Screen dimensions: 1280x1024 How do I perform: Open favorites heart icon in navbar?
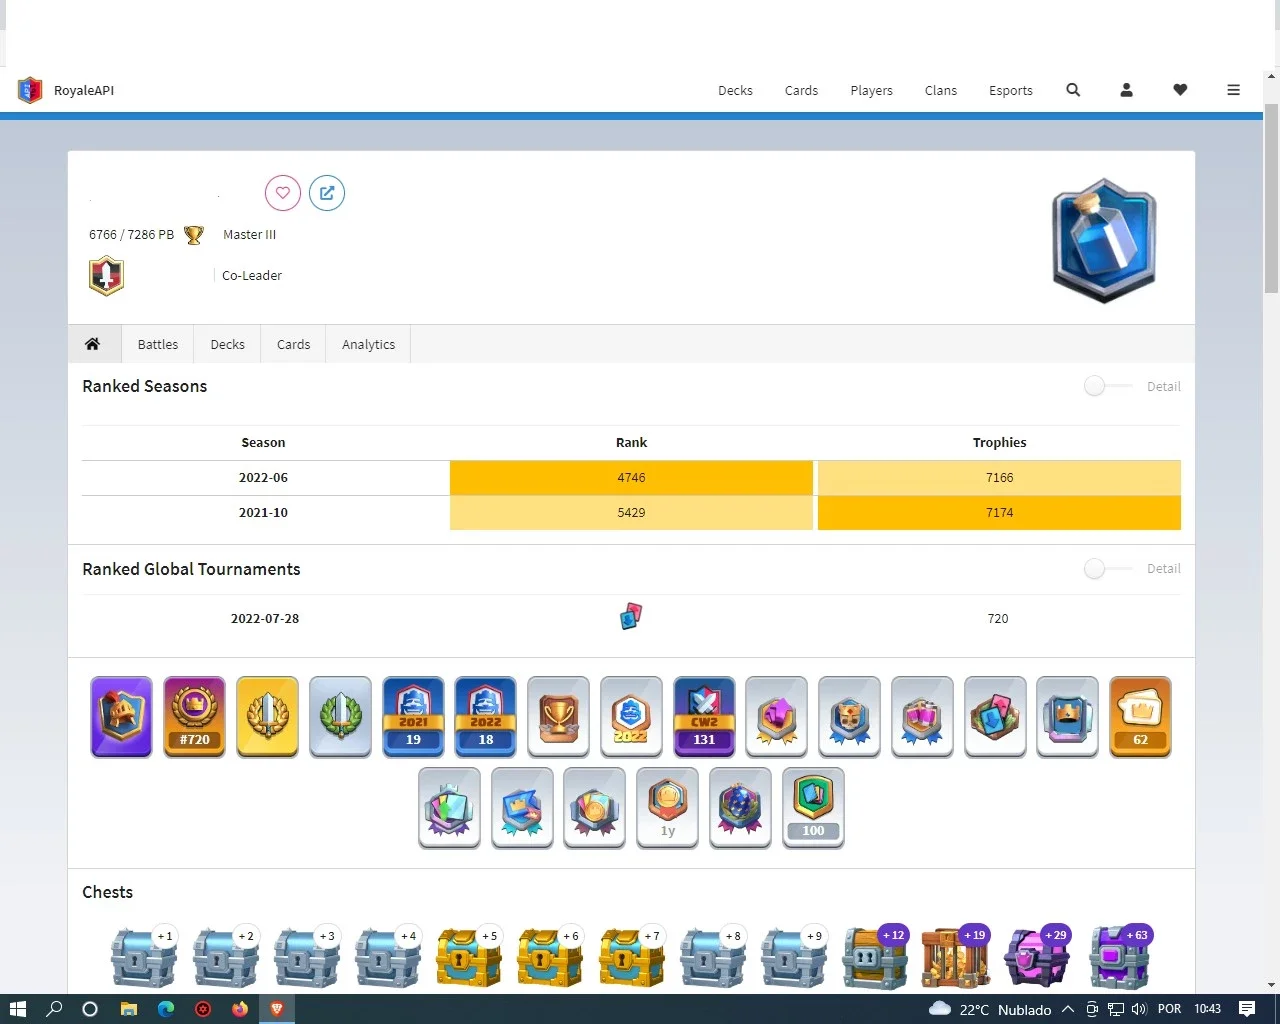1180,90
